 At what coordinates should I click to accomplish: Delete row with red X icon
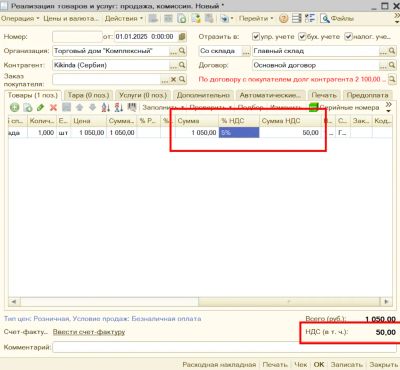(x=53, y=107)
